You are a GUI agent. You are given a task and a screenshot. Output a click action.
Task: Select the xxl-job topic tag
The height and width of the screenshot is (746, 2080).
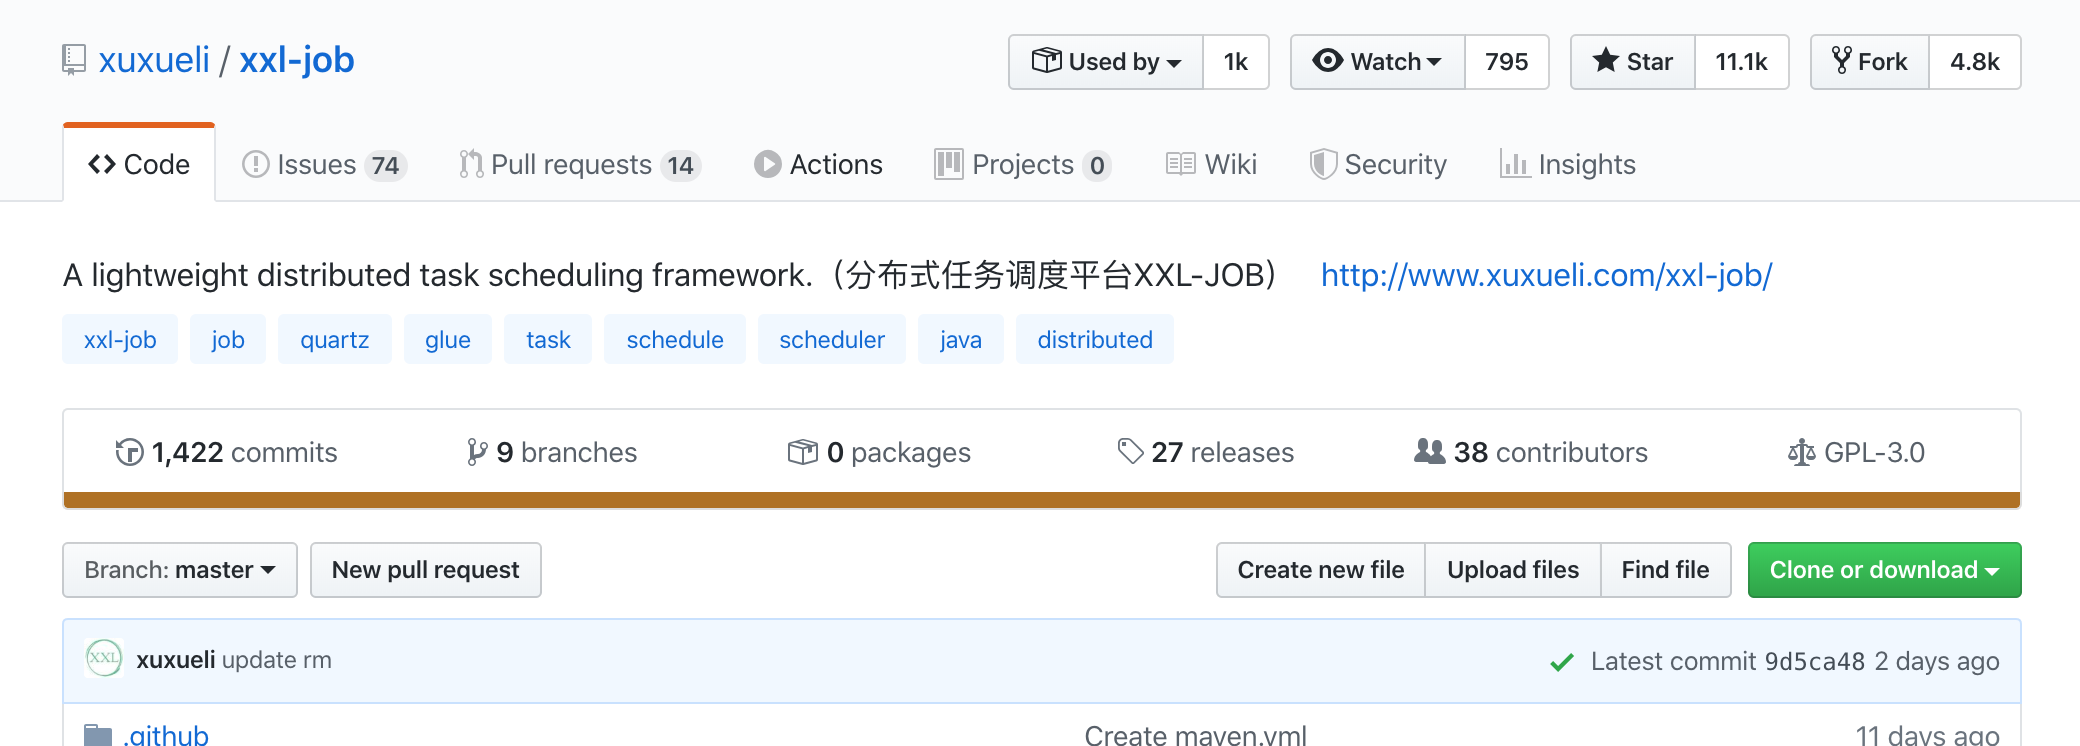tap(120, 339)
